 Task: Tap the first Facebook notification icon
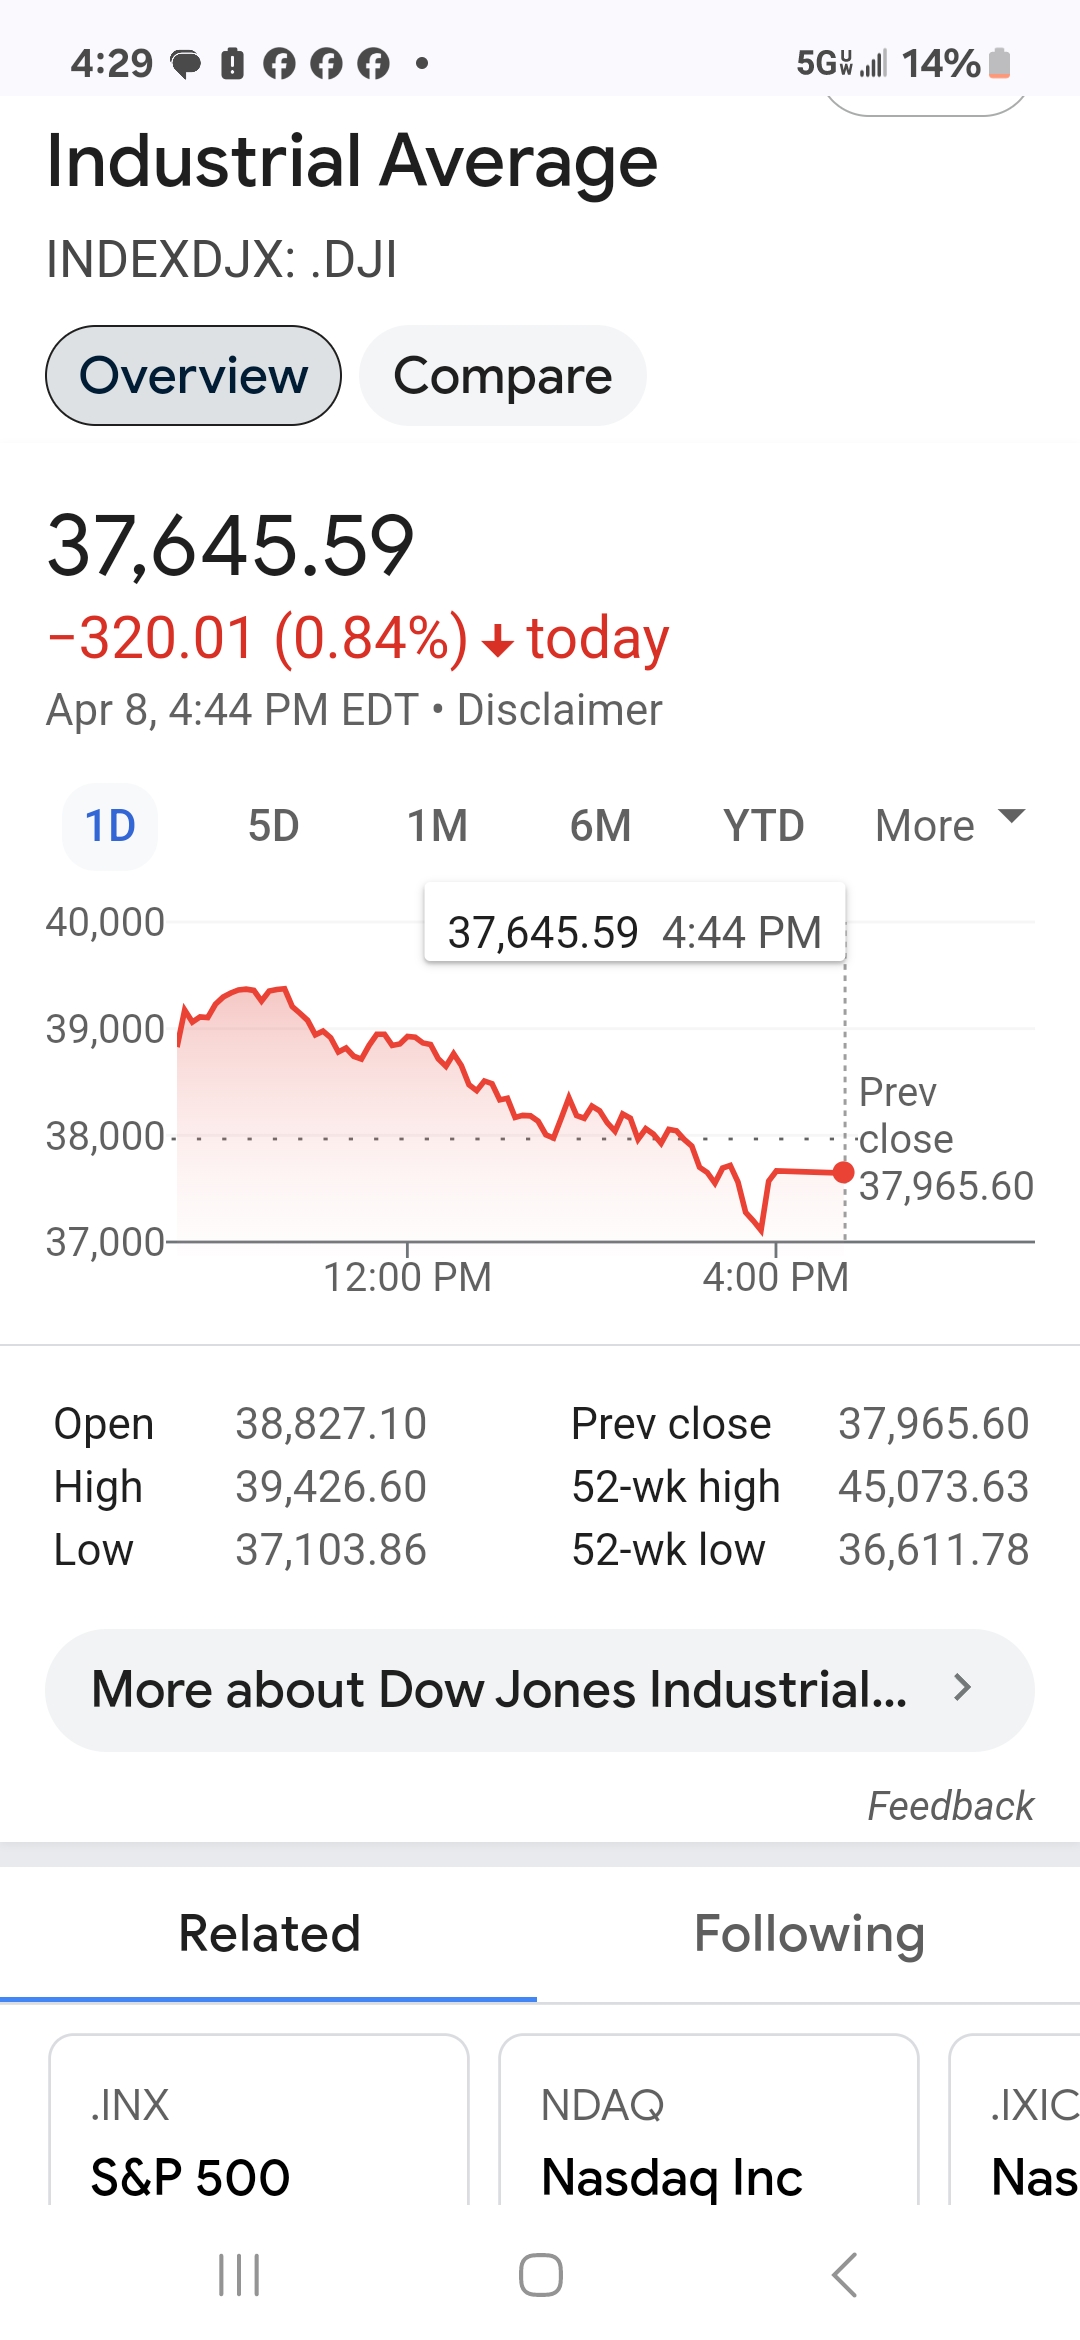[279, 64]
